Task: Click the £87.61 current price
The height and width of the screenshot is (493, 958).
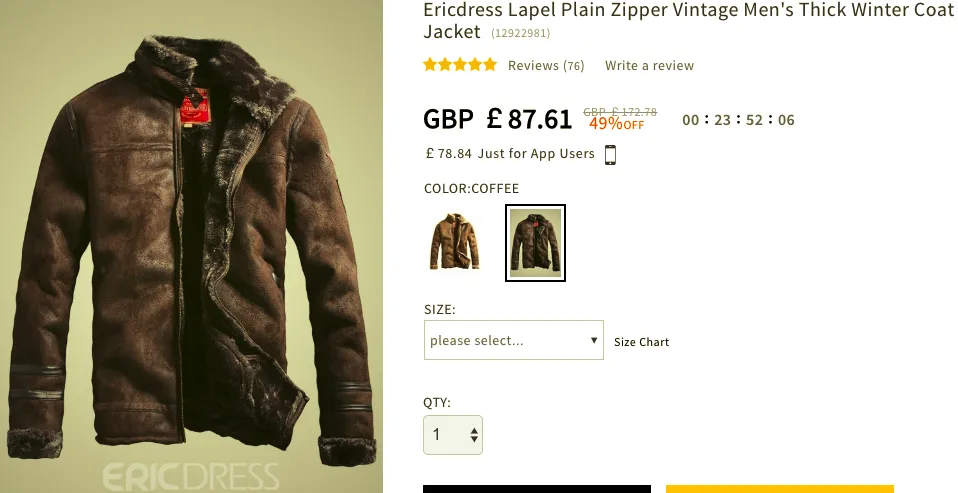Action: [x=529, y=120]
